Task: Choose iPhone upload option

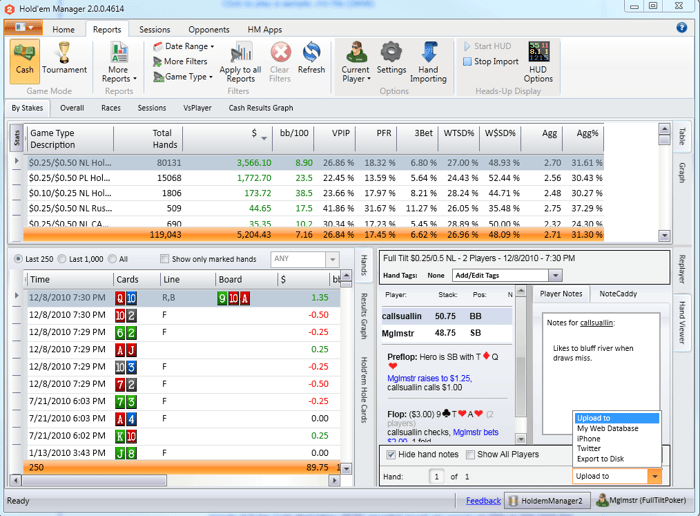Action: pyautogui.click(x=588, y=439)
